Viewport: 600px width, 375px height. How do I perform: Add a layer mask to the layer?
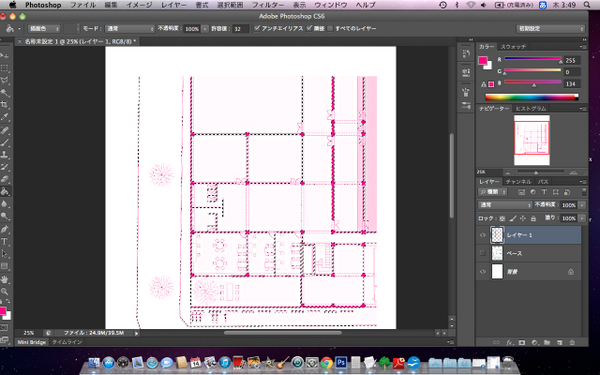click(x=522, y=342)
